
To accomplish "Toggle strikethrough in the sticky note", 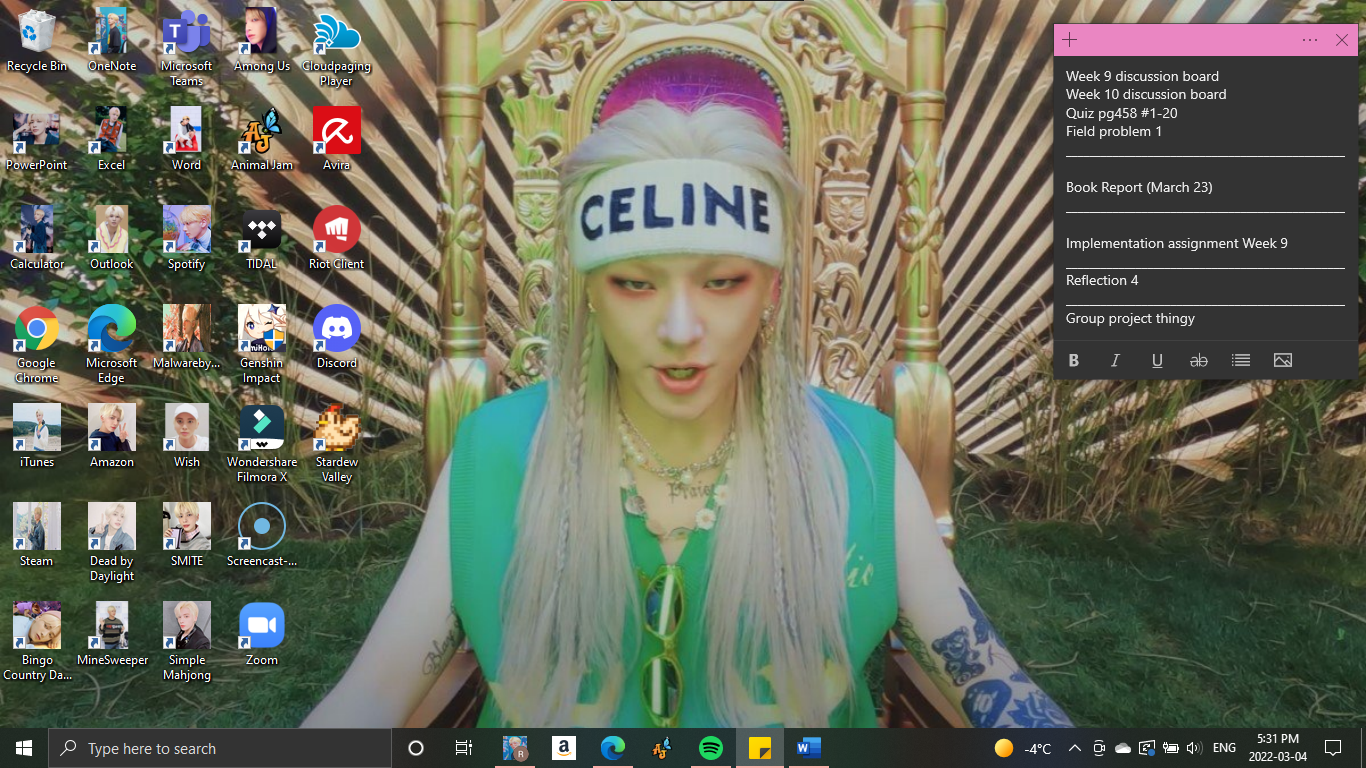I will point(1198,360).
